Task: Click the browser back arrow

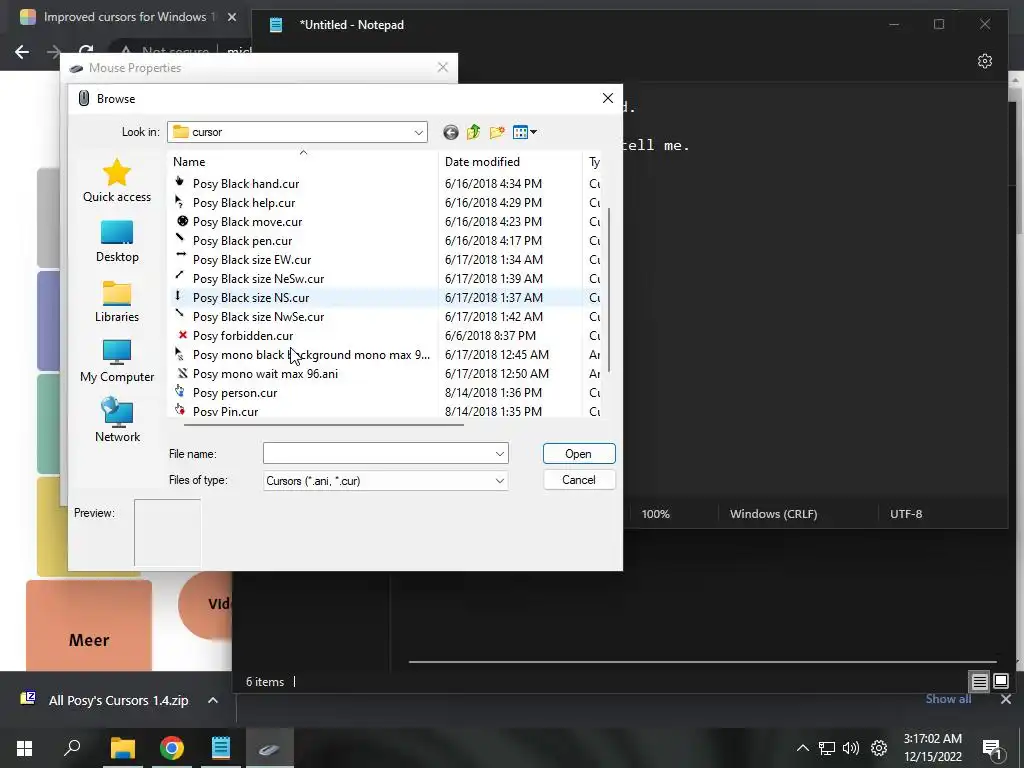Action: click(22, 52)
